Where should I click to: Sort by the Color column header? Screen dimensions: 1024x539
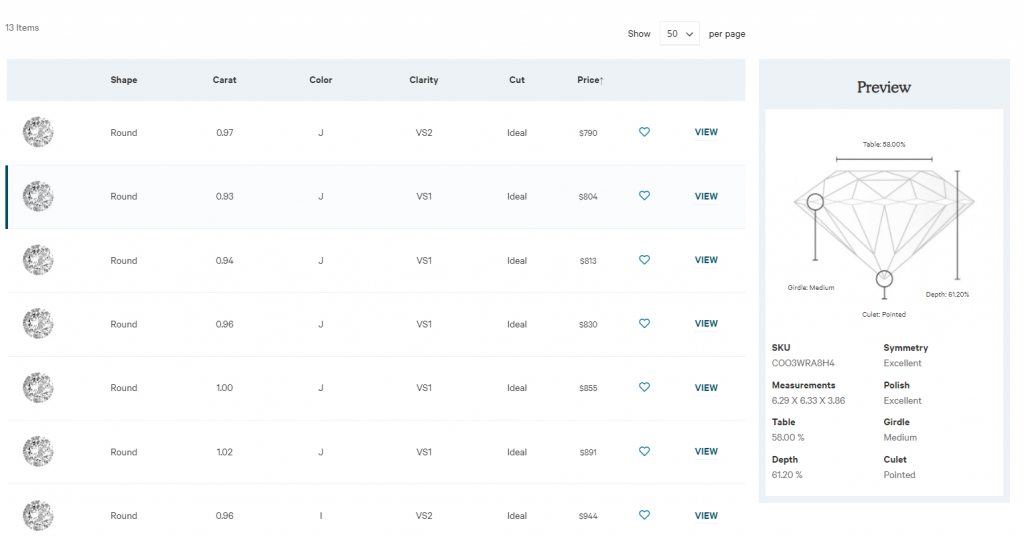(321, 80)
